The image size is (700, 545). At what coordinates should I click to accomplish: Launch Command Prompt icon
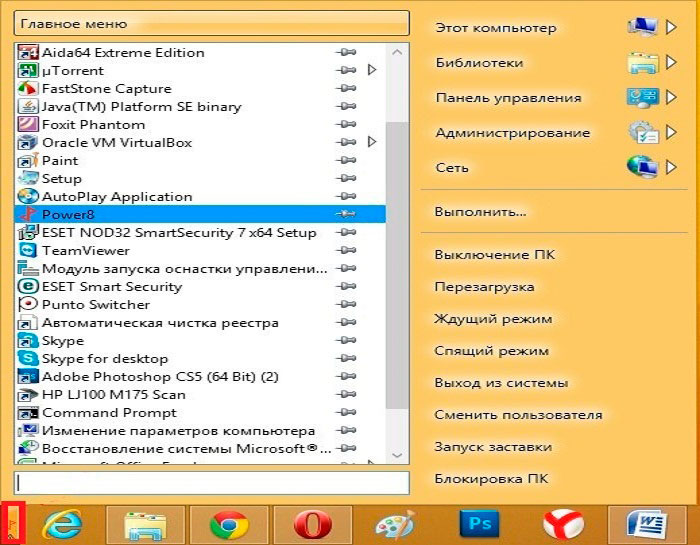[x=28, y=412]
